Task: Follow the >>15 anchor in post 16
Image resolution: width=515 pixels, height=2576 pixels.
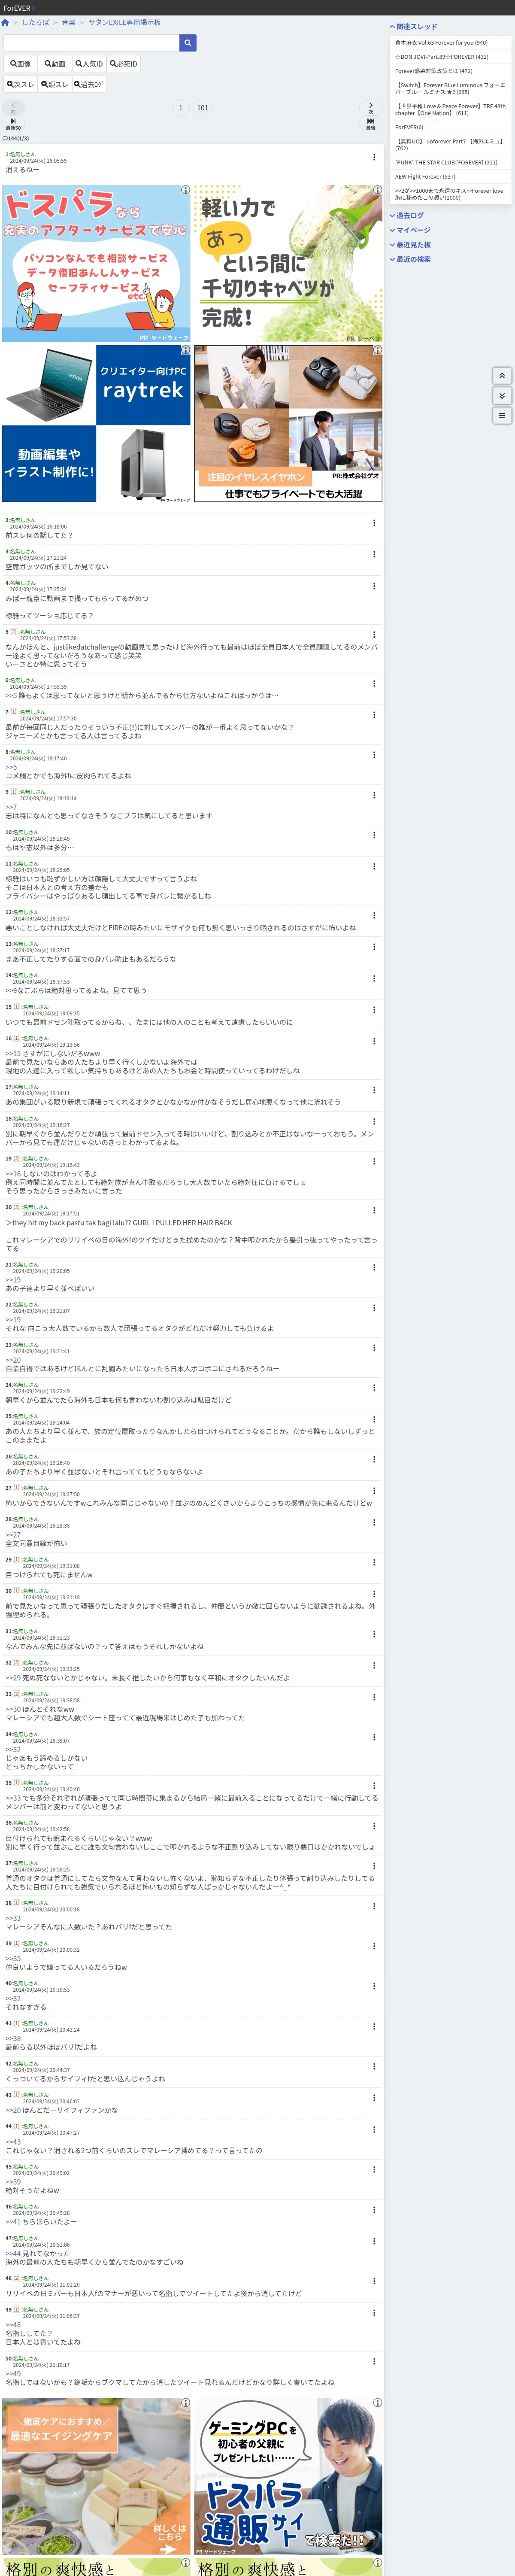Action: click(x=13, y=1054)
